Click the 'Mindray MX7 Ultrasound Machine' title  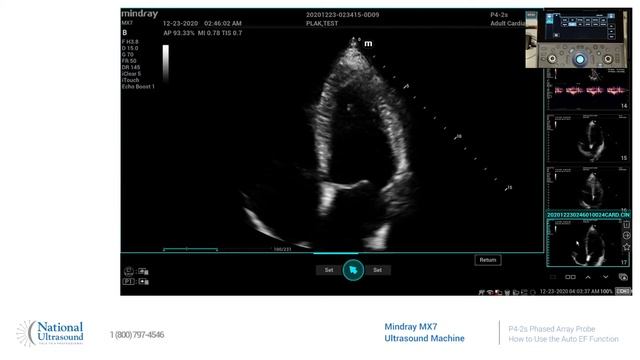point(424,333)
